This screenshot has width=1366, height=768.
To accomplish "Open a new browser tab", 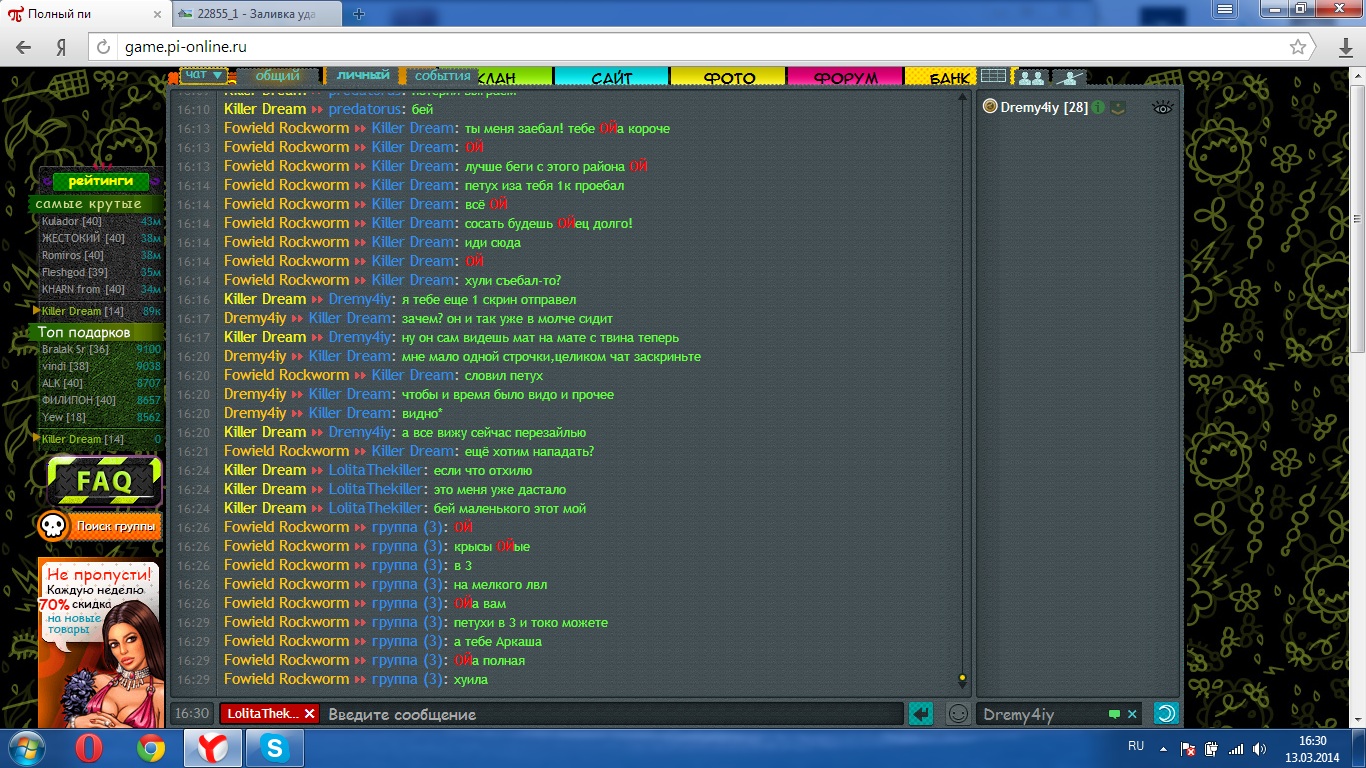I will tap(359, 14).
